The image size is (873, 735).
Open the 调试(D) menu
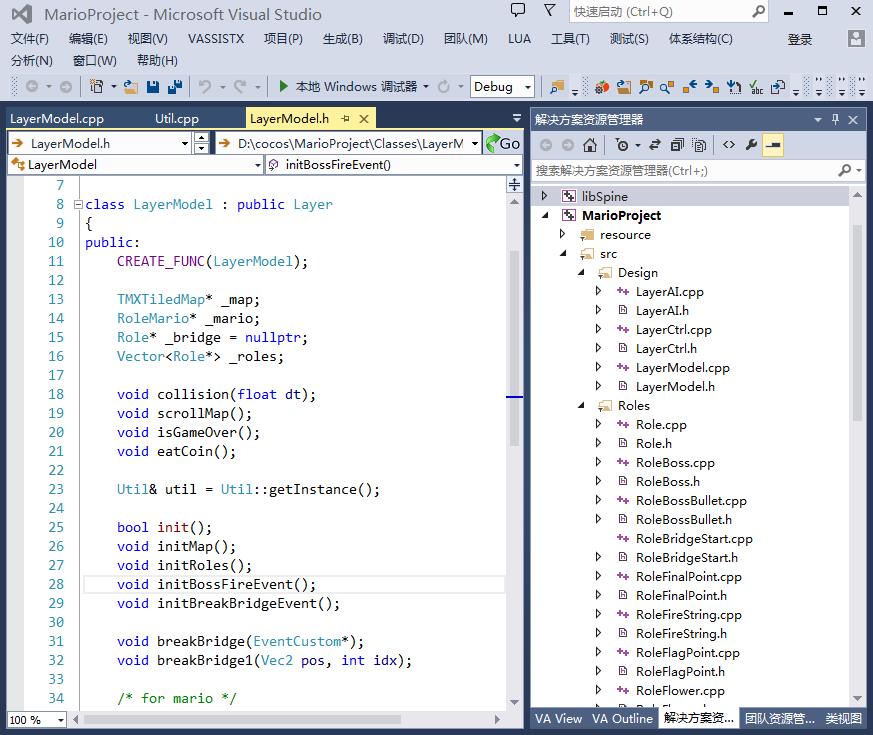pyautogui.click(x=403, y=38)
